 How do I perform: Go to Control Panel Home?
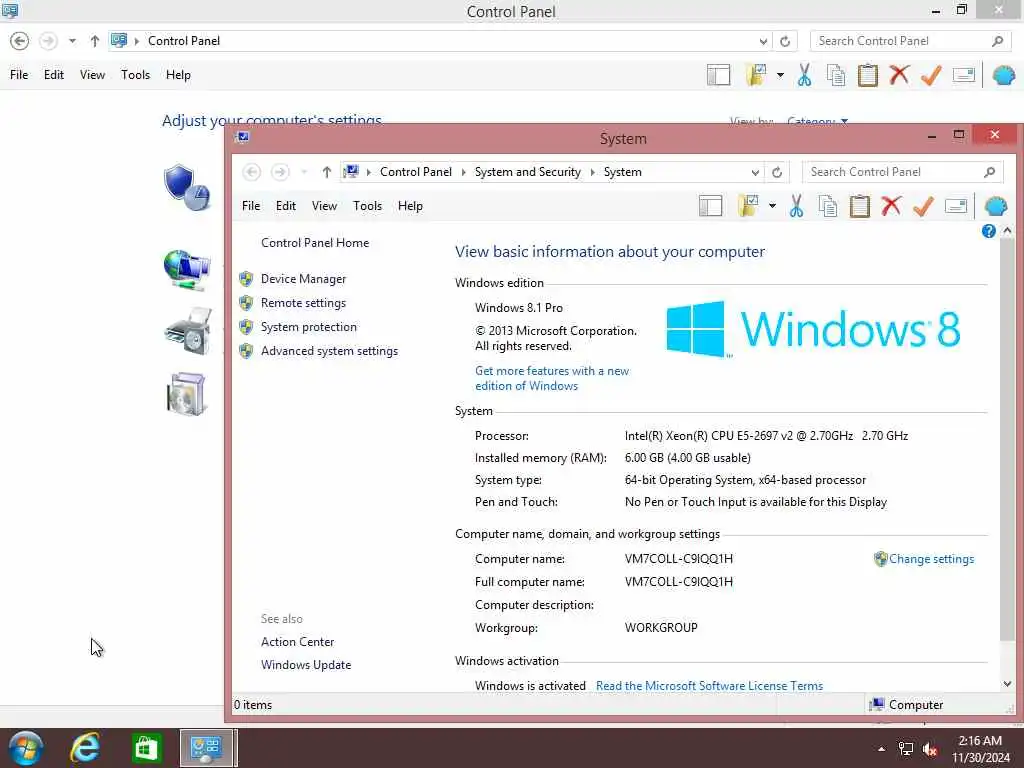pyautogui.click(x=315, y=243)
